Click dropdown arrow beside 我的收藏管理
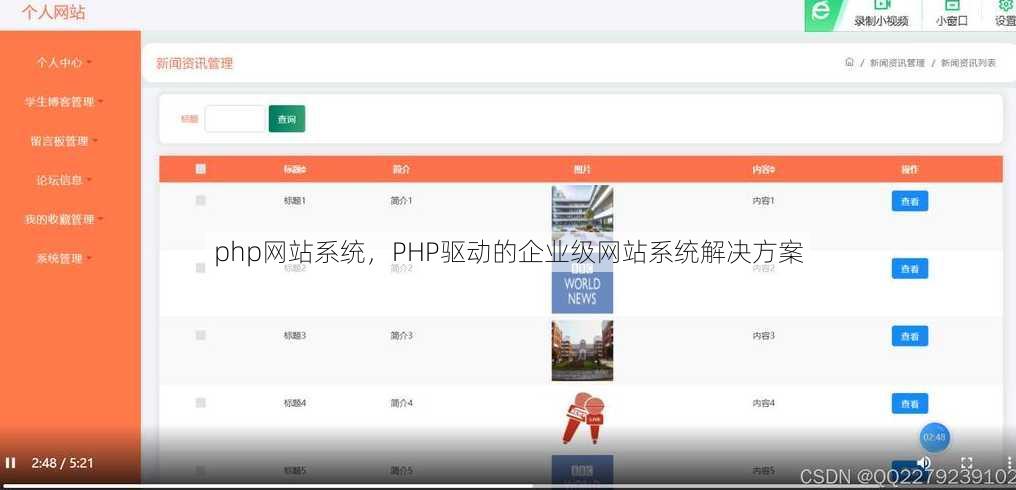 pos(100,219)
